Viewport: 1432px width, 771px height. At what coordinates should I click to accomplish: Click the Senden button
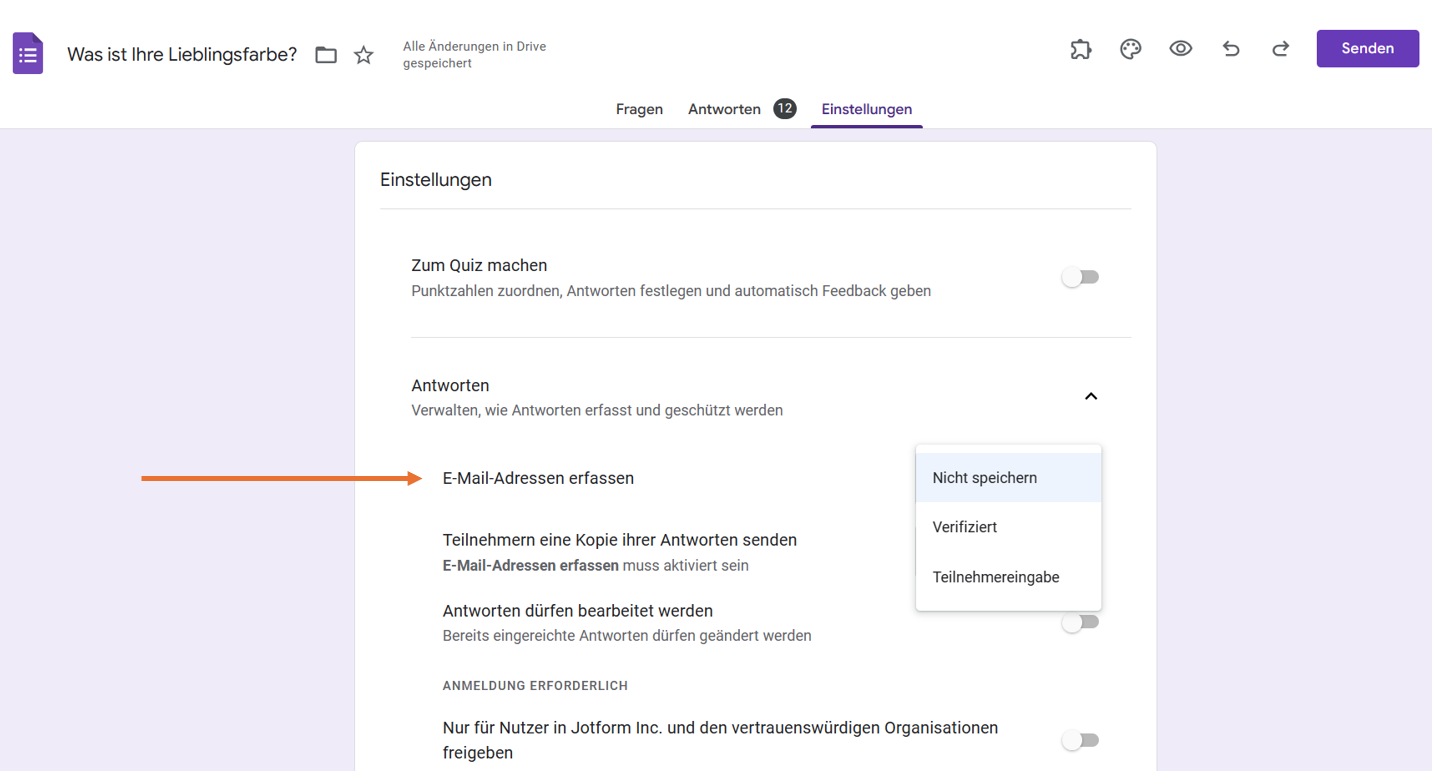tap(1367, 49)
